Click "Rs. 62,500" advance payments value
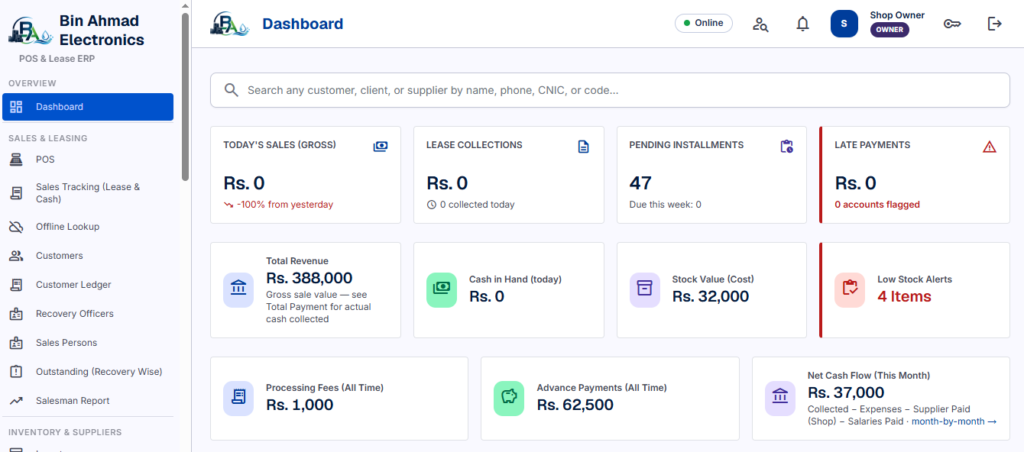 (x=575, y=405)
